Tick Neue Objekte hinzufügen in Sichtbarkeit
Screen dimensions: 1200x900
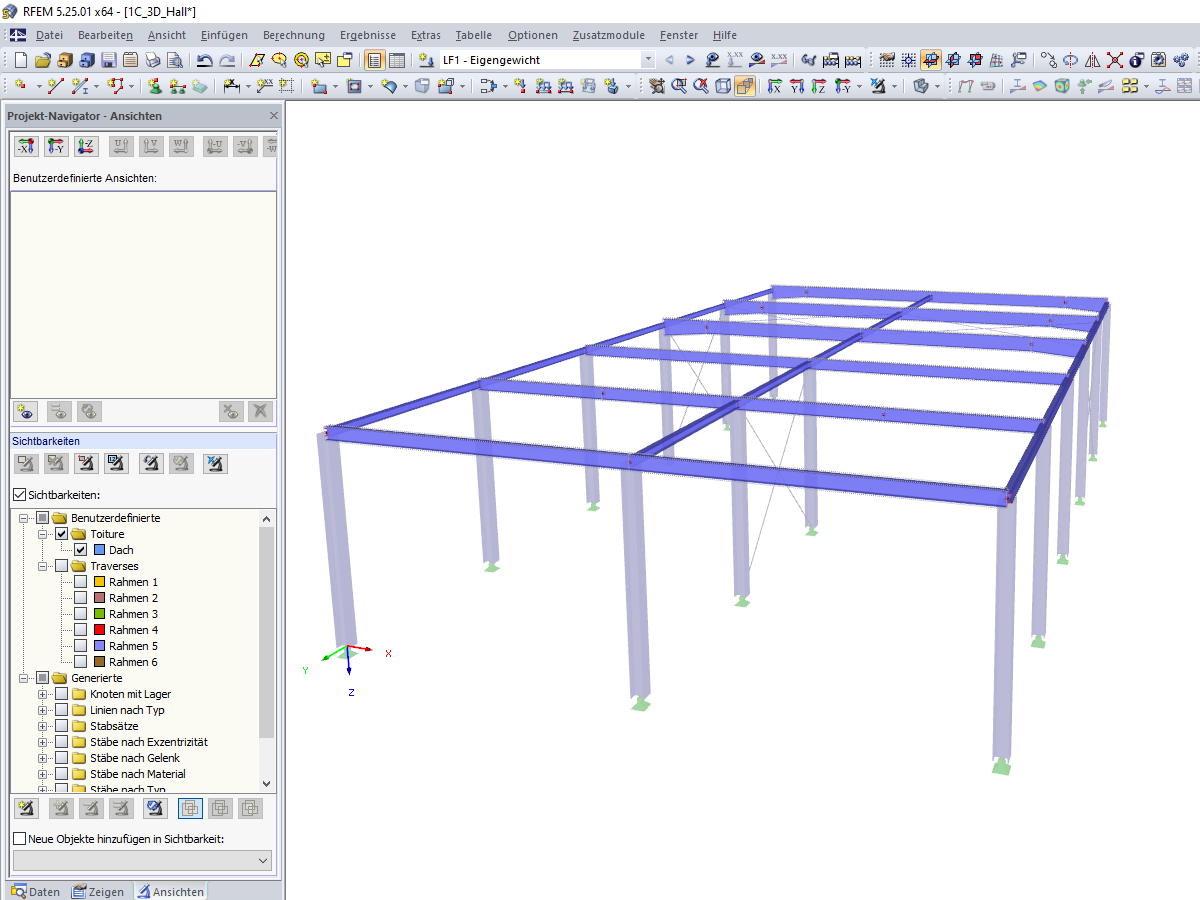19,838
